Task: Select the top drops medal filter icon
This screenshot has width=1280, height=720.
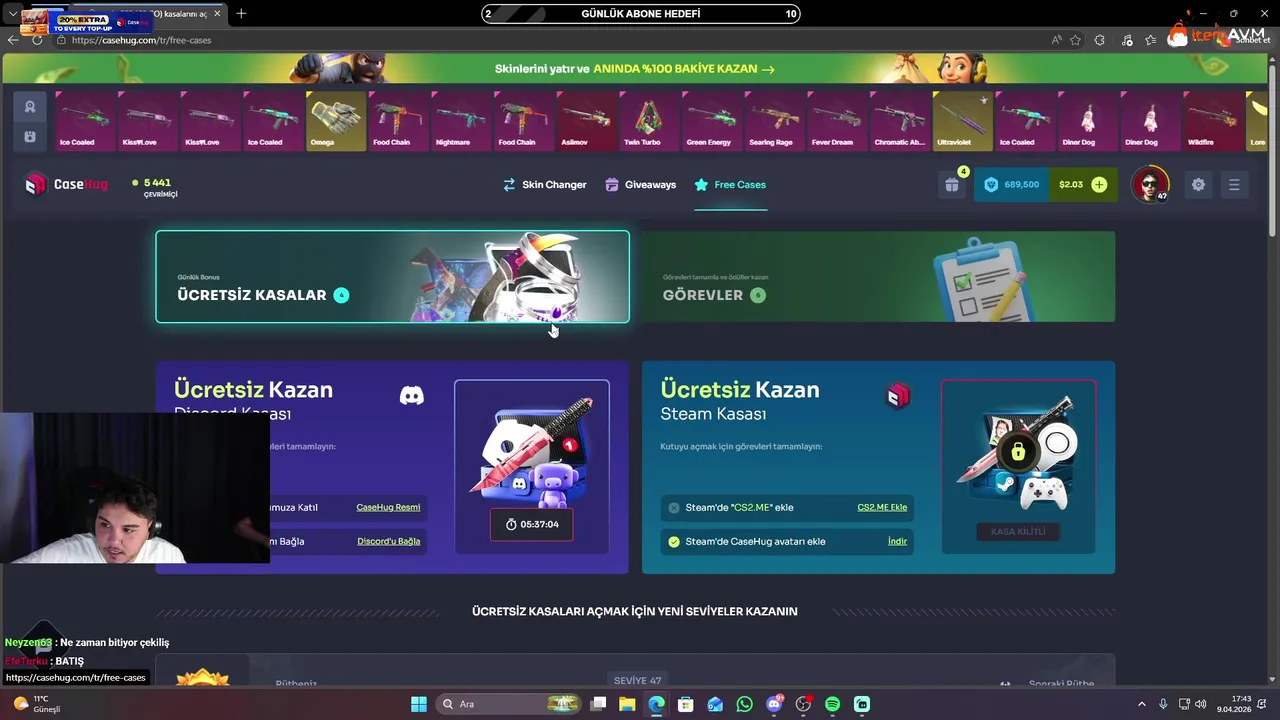Action: (x=30, y=107)
